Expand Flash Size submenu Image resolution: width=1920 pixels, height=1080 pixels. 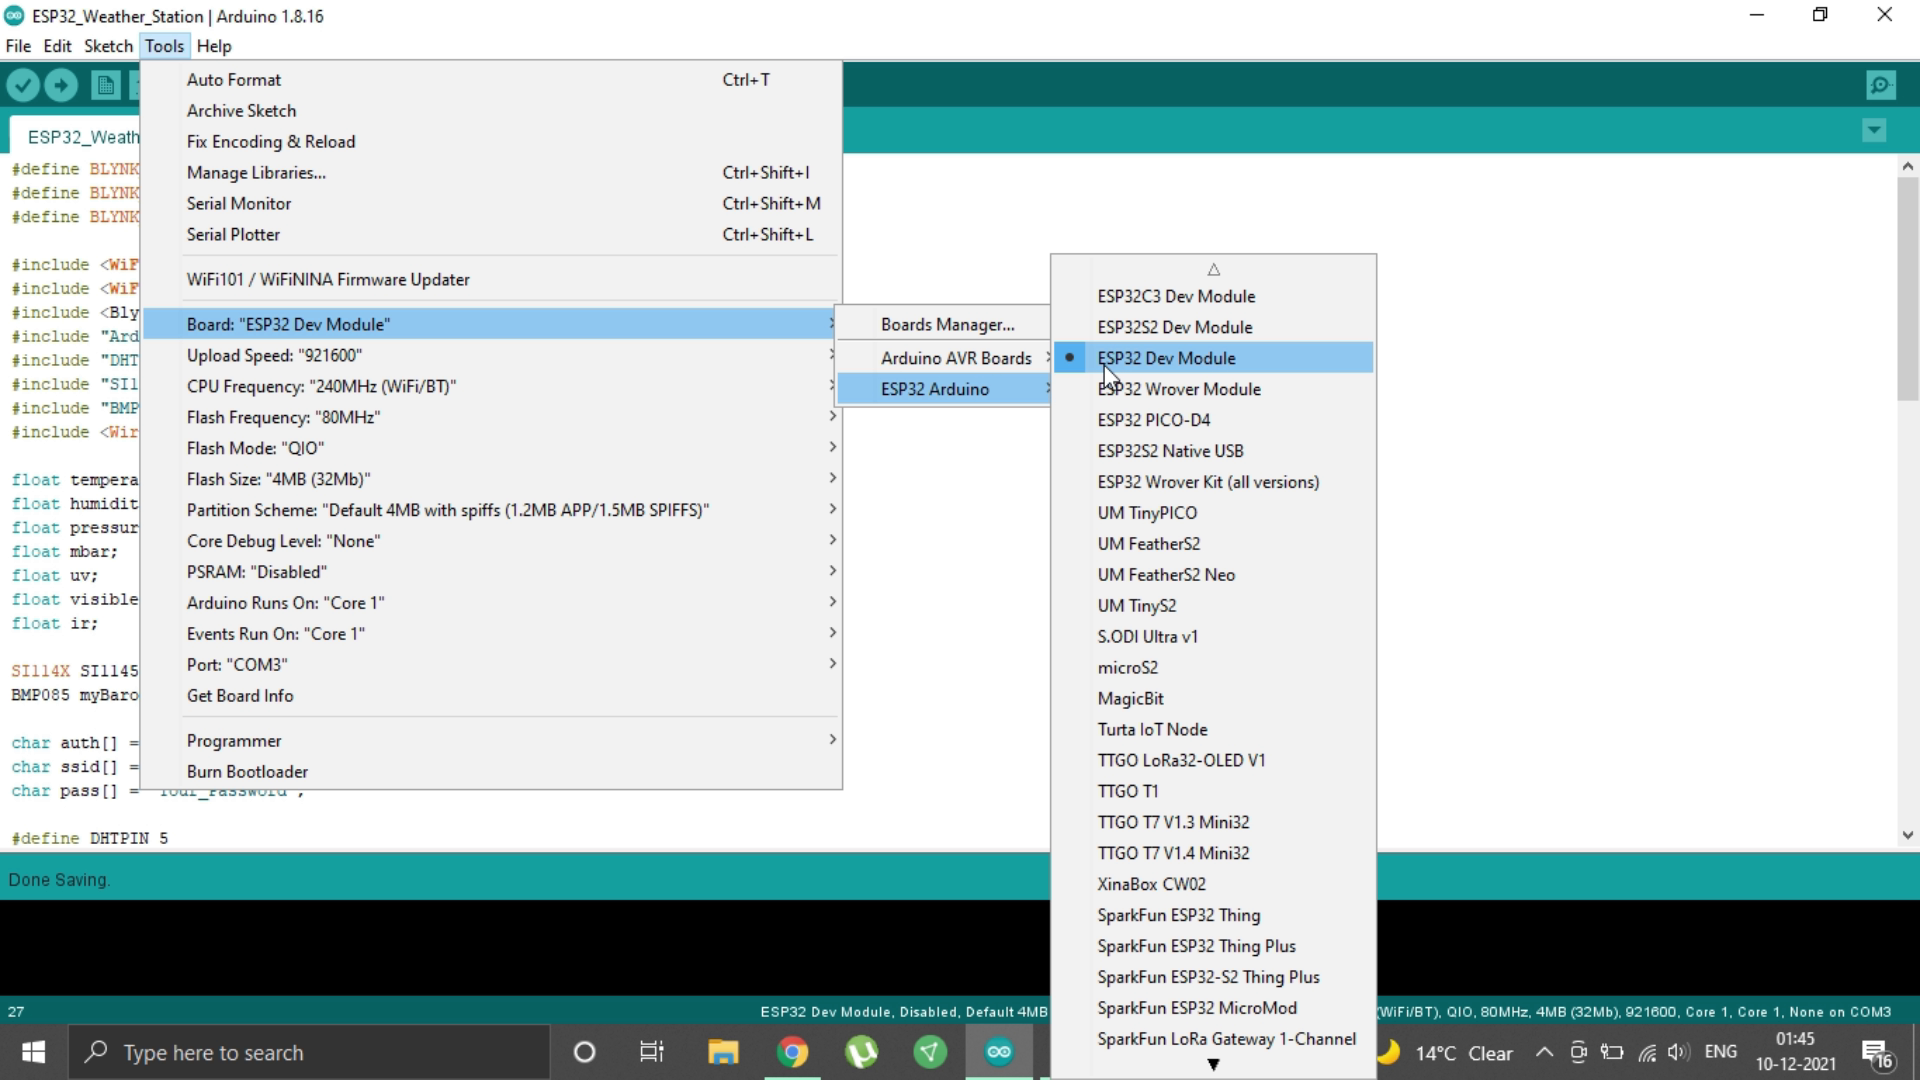click(x=491, y=479)
